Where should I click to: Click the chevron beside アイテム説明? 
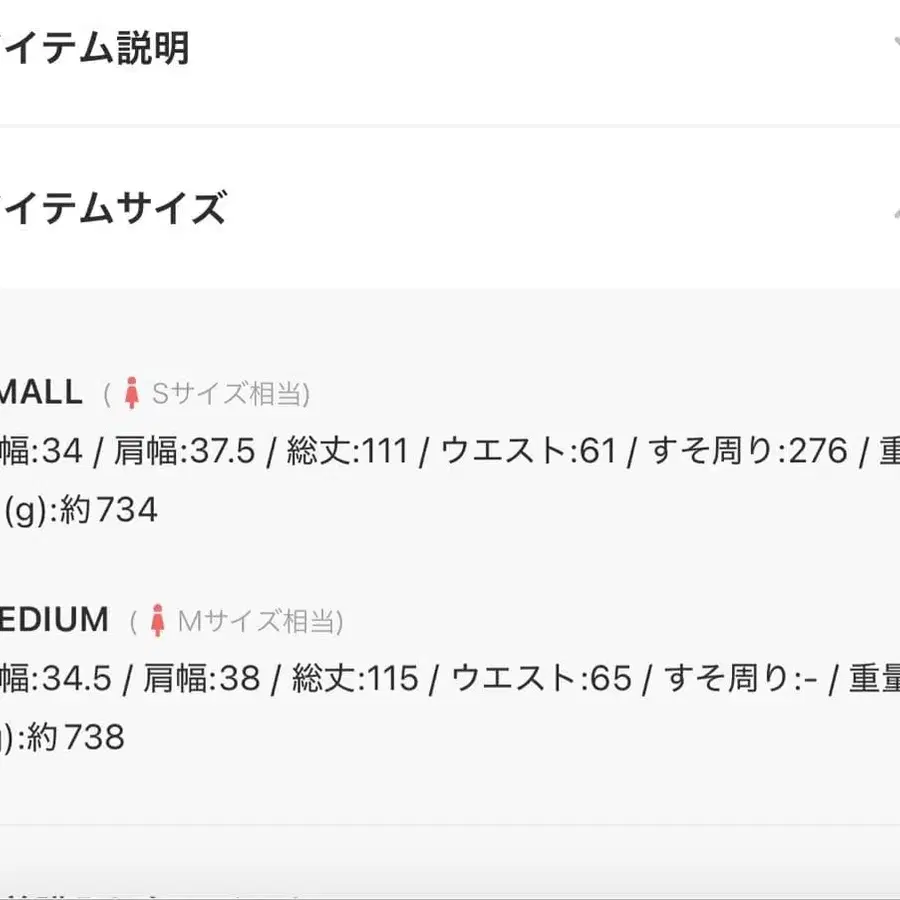point(893,45)
